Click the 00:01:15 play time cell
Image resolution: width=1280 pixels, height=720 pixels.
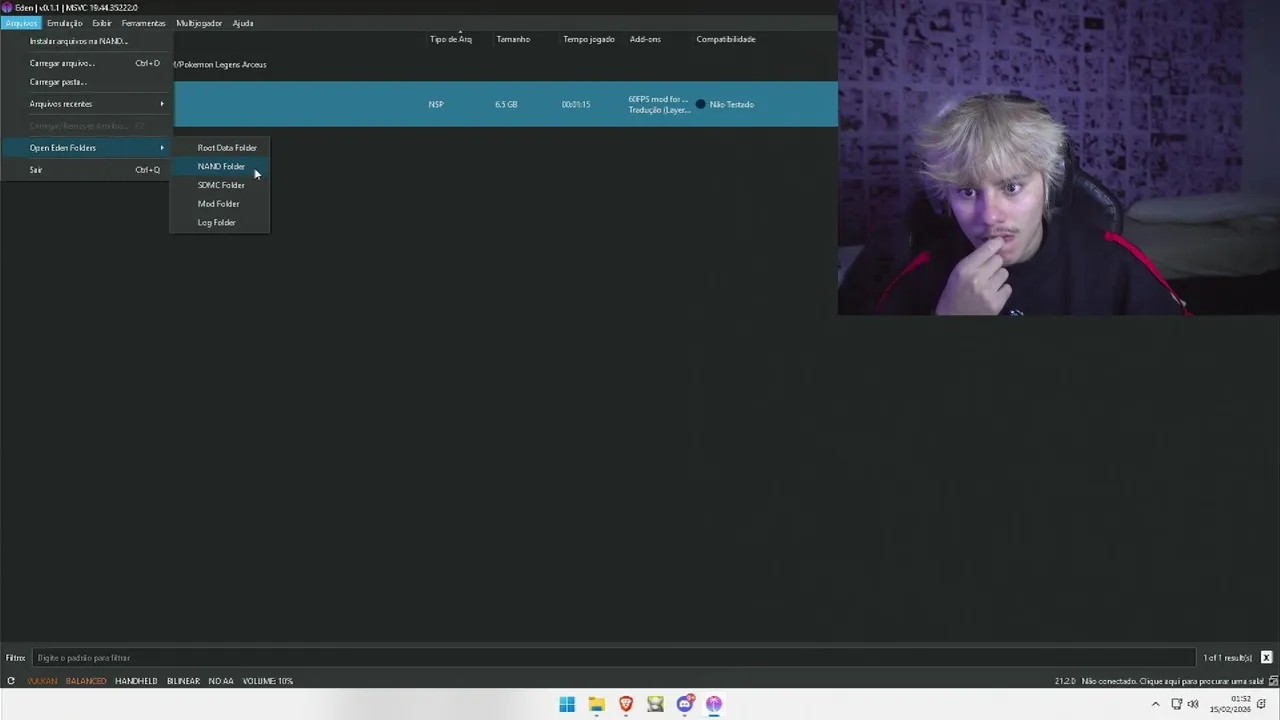576,104
